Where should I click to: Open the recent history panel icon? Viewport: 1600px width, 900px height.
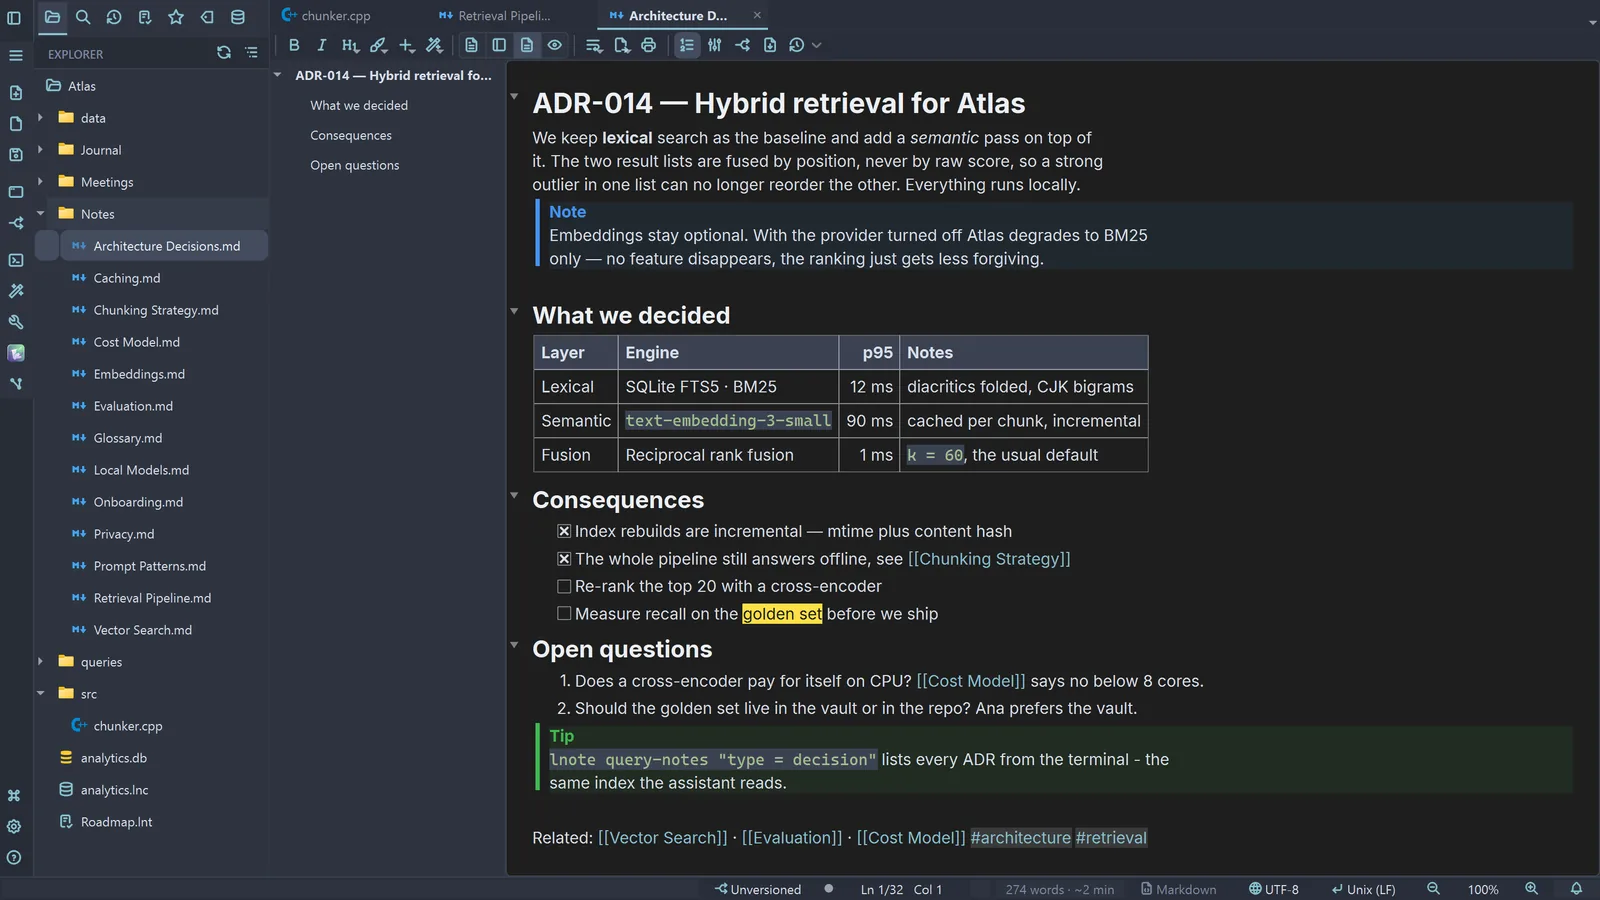[114, 17]
